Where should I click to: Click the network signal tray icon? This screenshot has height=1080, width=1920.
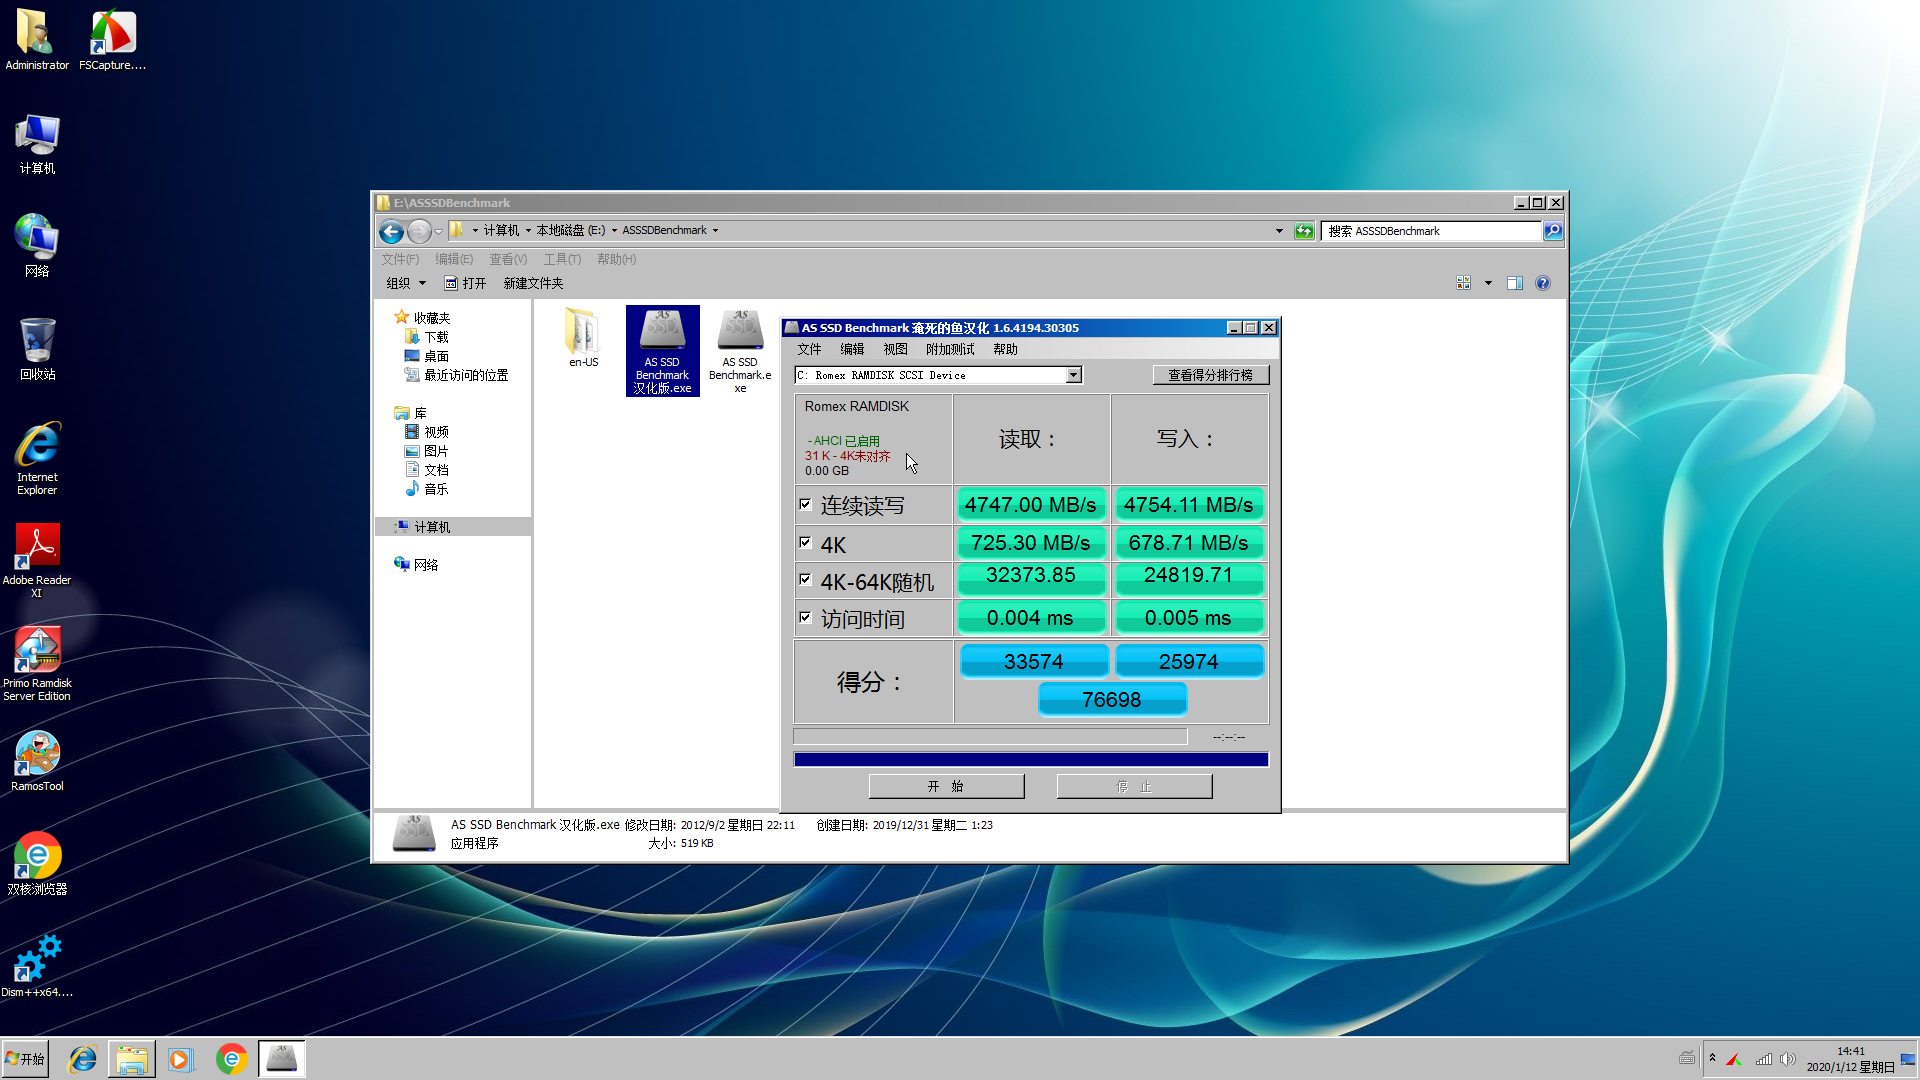point(1764,1059)
